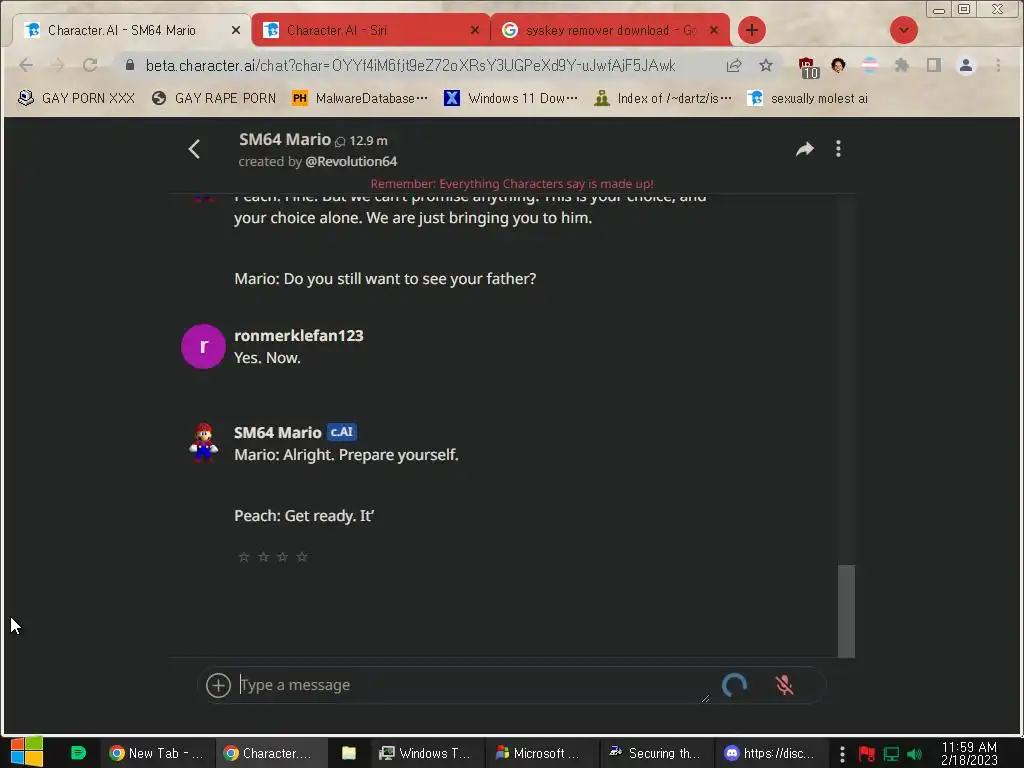The height and width of the screenshot is (768, 1024).
Task: Switch to the syskey remover download tab
Action: pos(610,30)
